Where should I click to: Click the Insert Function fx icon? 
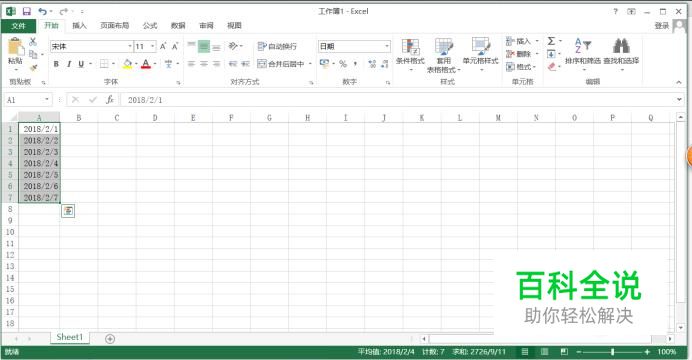click(x=109, y=100)
